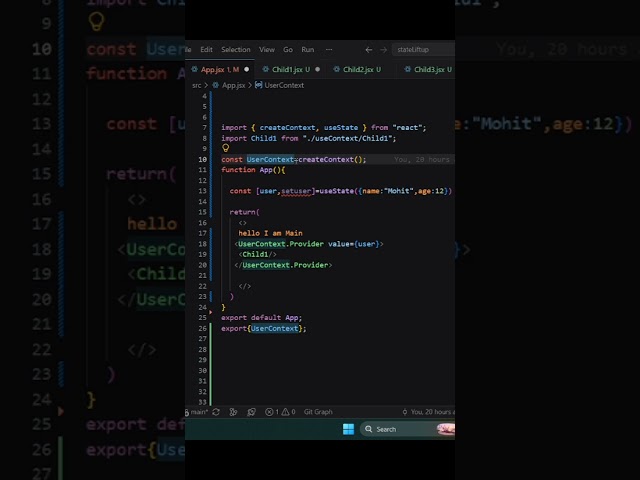Screen dimensions: 640x480
Task: Click 'export default App;' on line 25
Action: 262,318
